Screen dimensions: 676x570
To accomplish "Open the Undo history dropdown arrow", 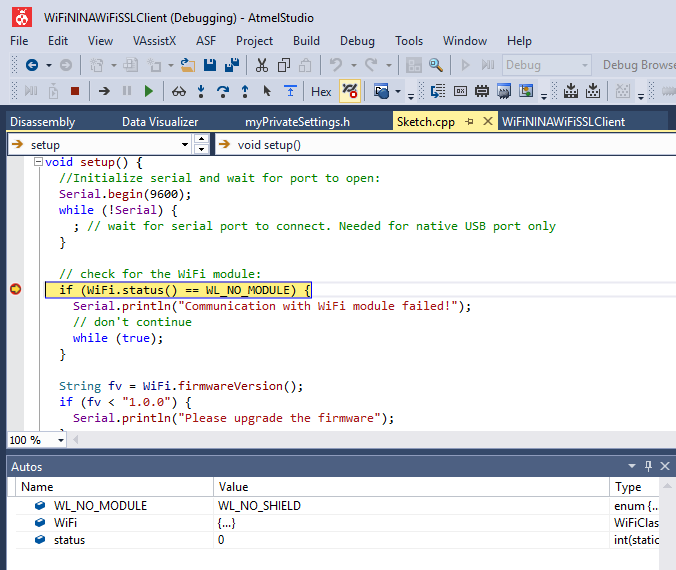I will click(x=354, y=66).
